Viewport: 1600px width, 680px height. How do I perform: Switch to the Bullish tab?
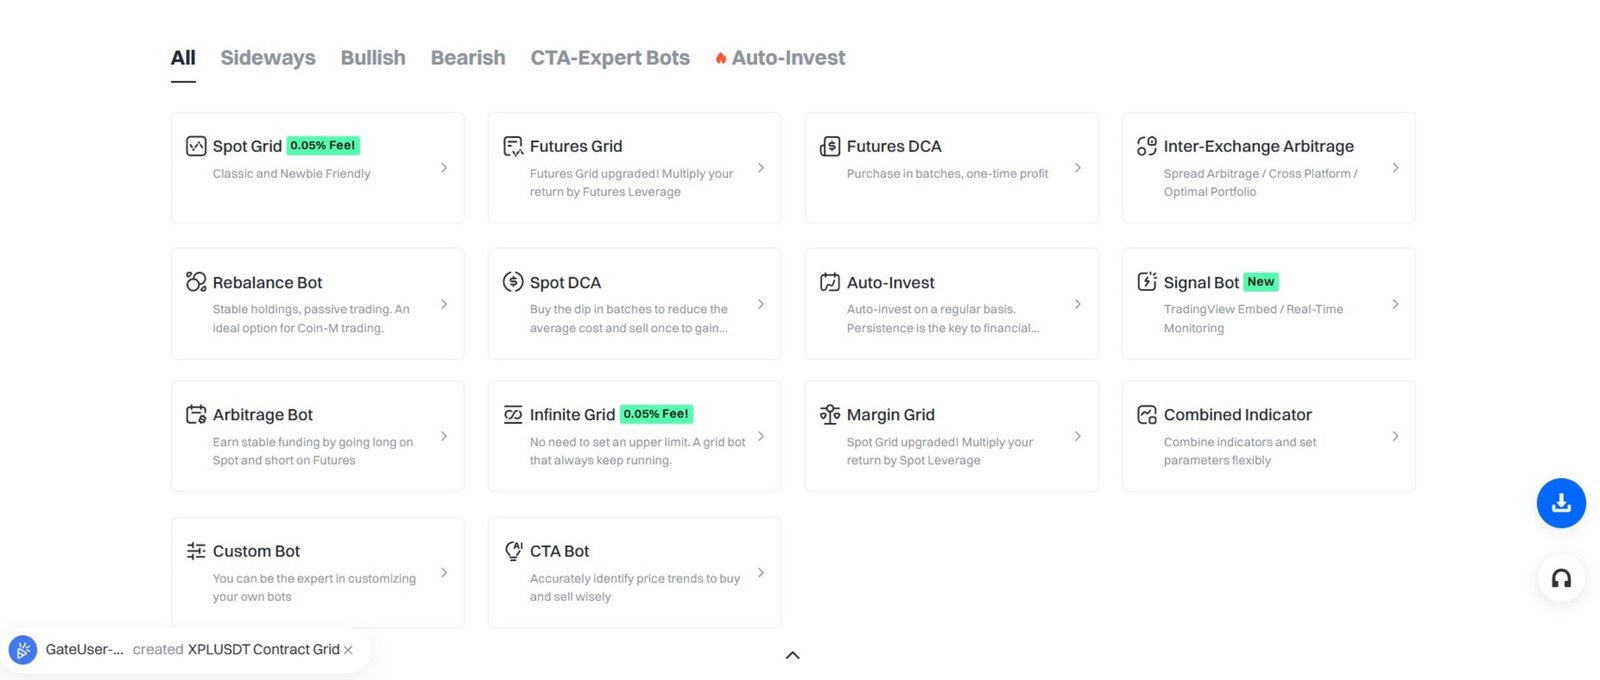(373, 57)
